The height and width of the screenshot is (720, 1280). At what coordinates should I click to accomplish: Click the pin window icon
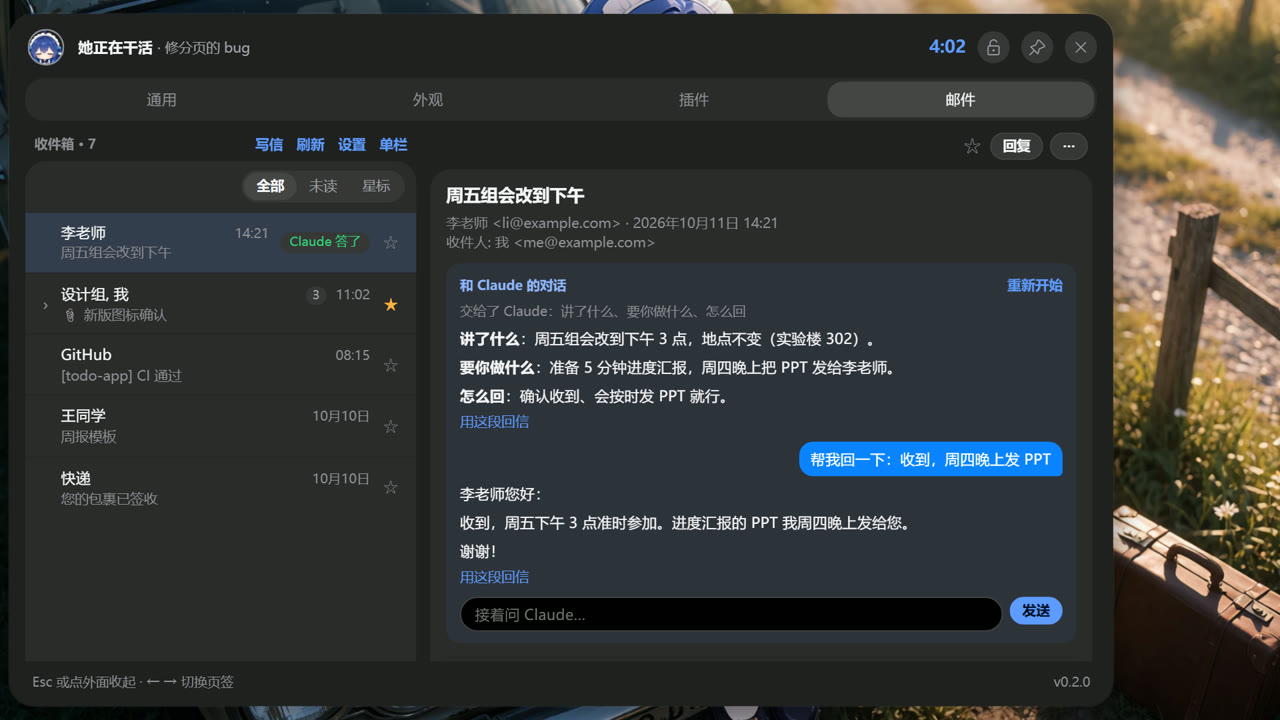tap(1037, 47)
